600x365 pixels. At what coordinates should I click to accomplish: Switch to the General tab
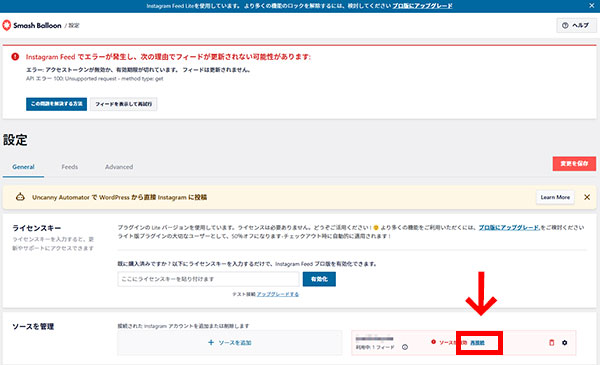[23, 167]
